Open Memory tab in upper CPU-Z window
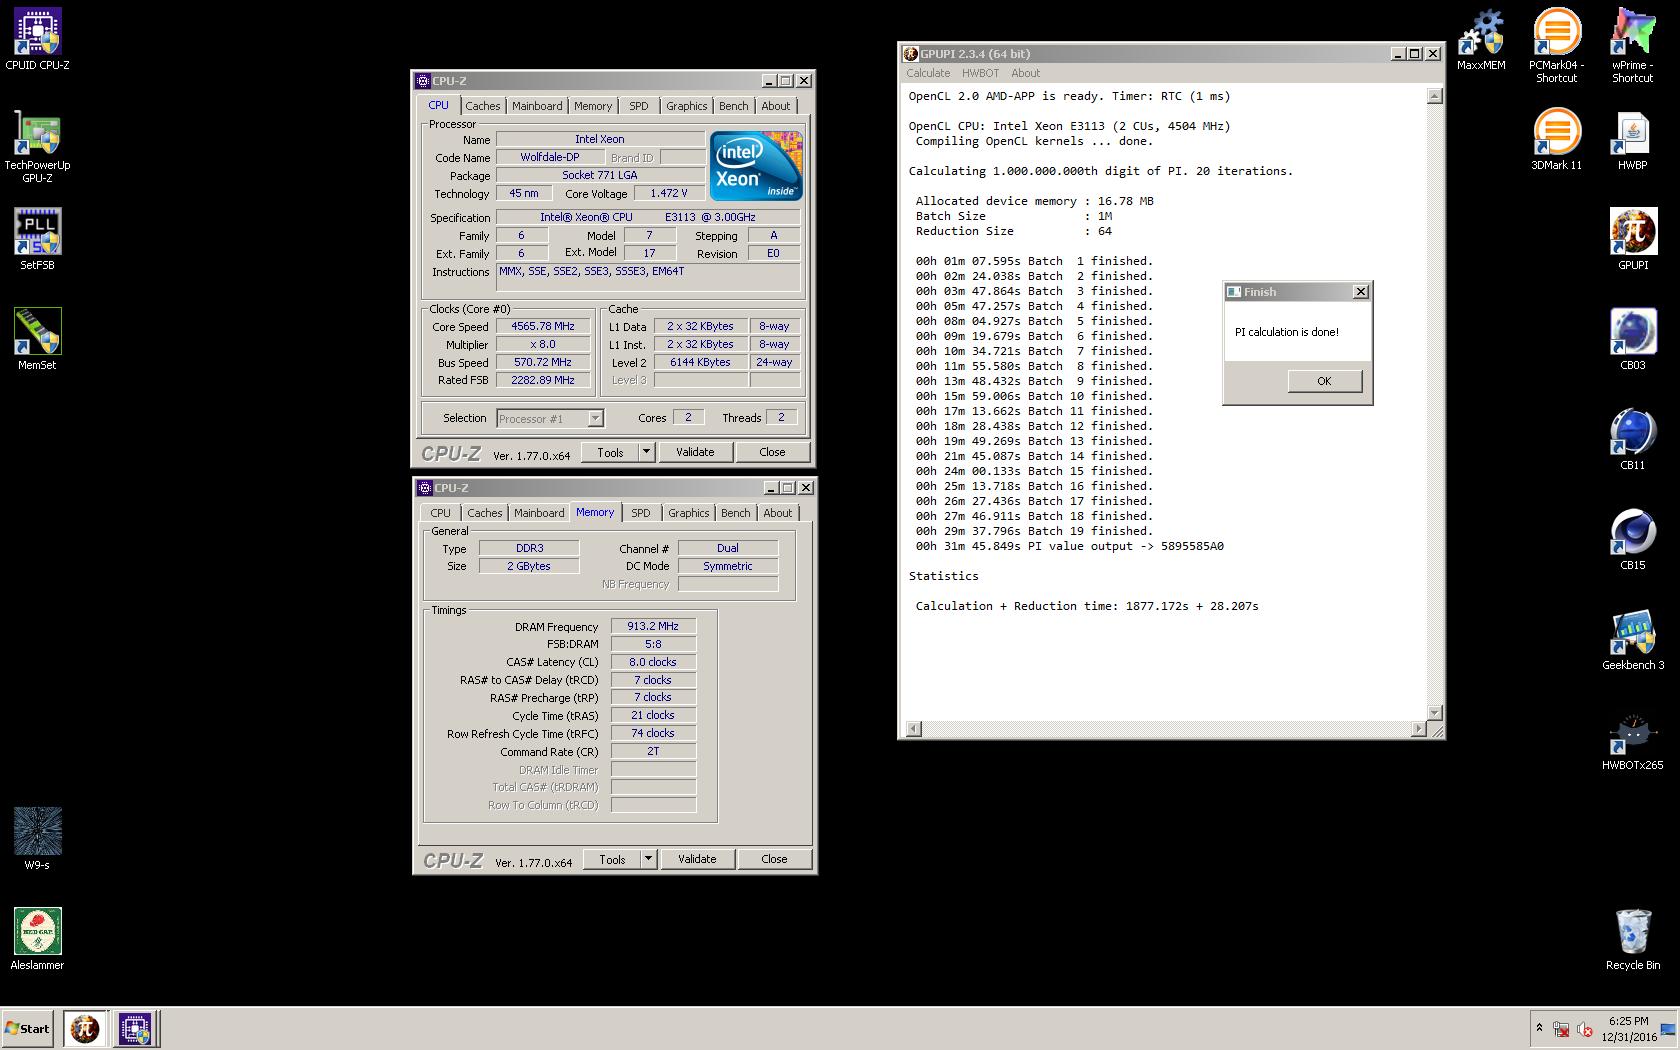Image resolution: width=1680 pixels, height=1050 pixels. [593, 106]
